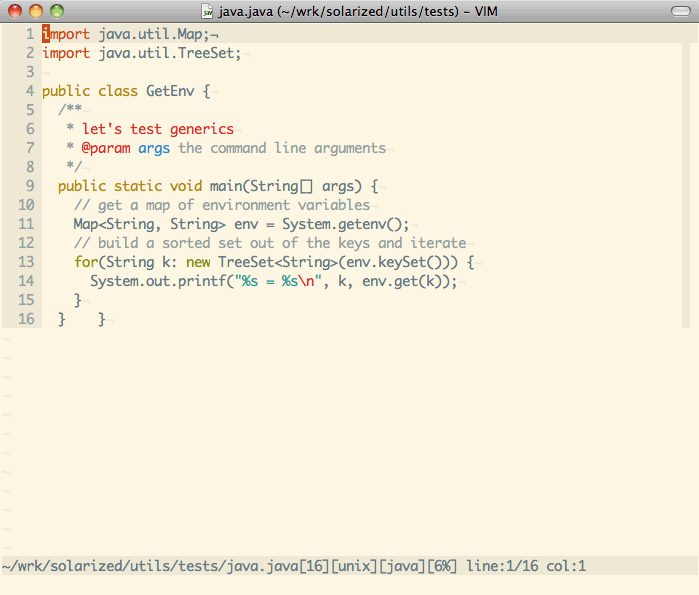Click the "let's test generics" comment text
699x595 pixels.
158,129
